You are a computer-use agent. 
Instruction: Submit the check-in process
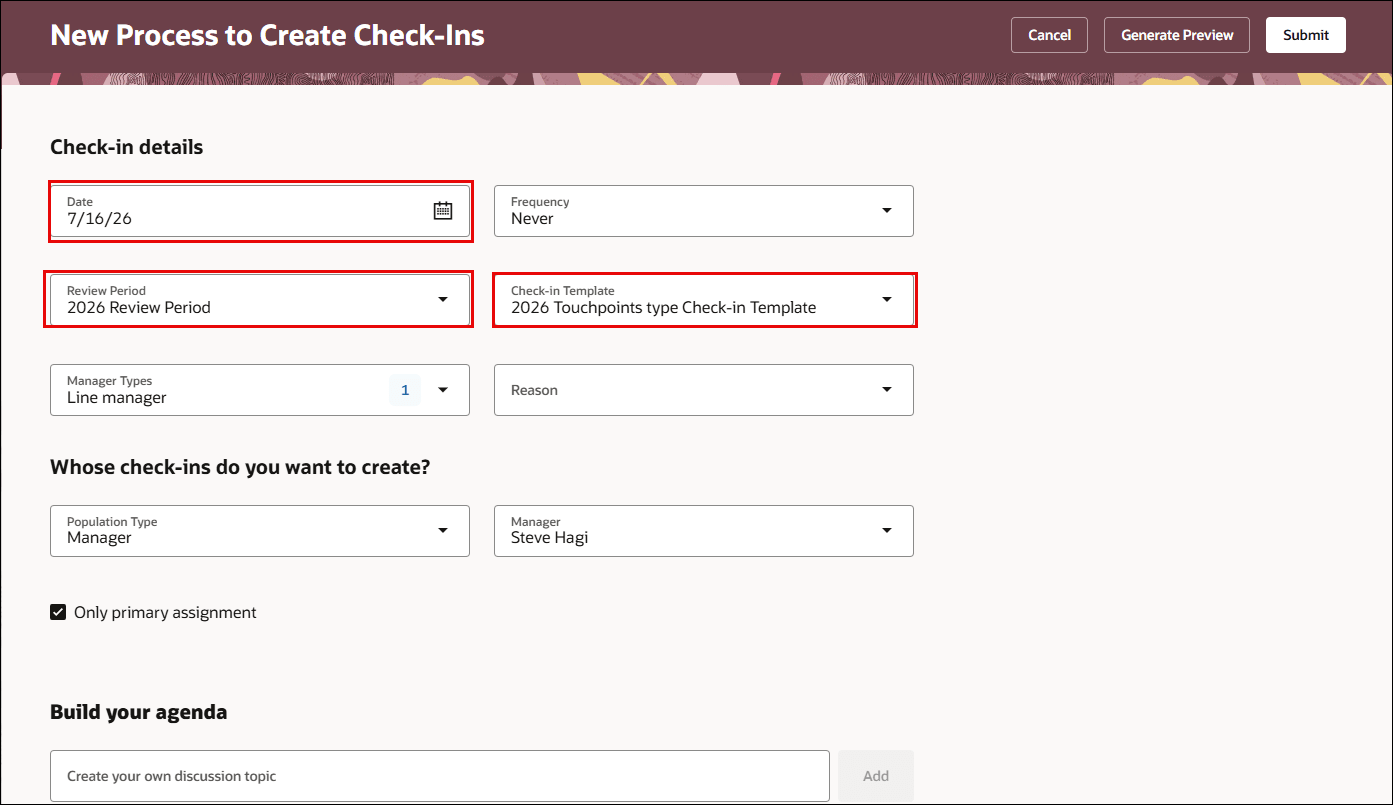[x=1306, y=35]
